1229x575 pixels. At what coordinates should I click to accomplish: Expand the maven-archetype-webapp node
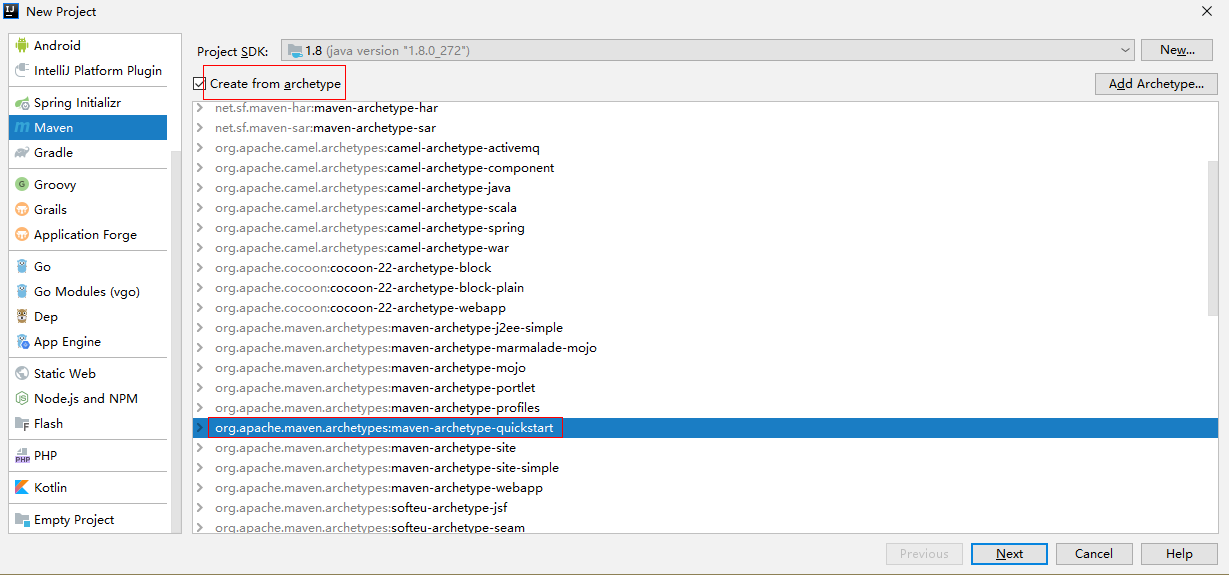pos(200,488)
